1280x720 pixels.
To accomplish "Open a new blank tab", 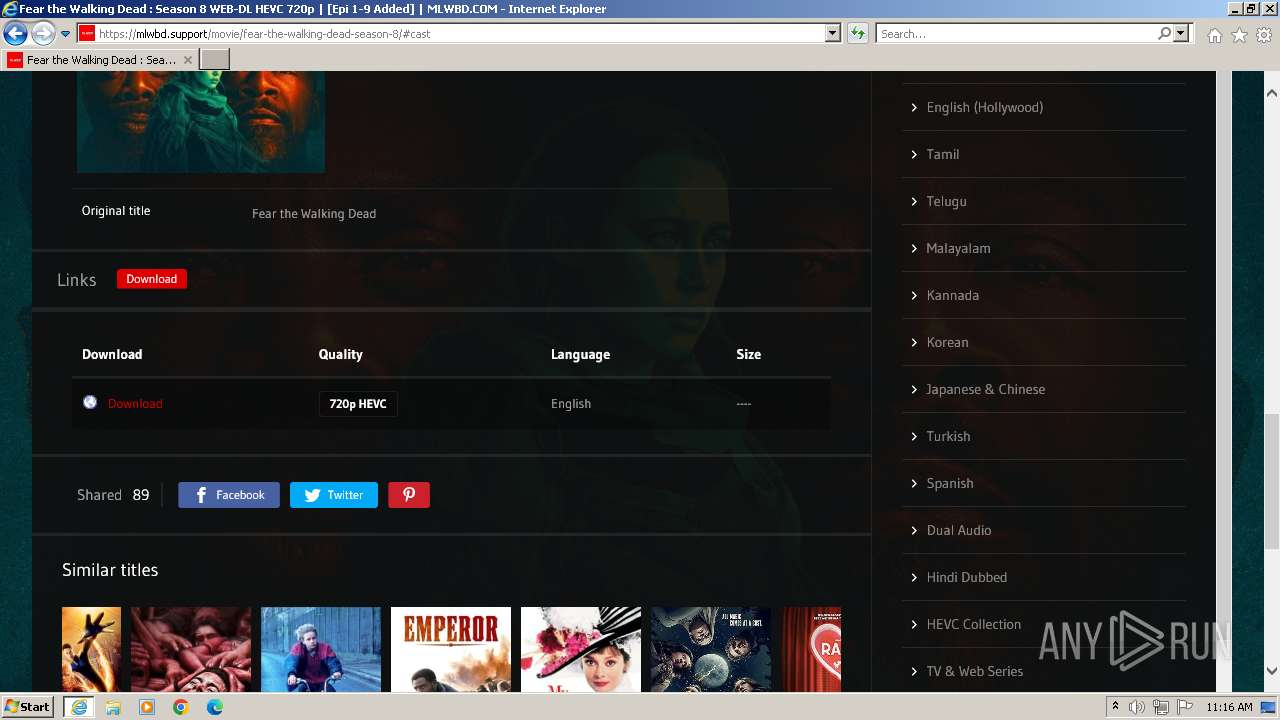I will tap(215, 60).
